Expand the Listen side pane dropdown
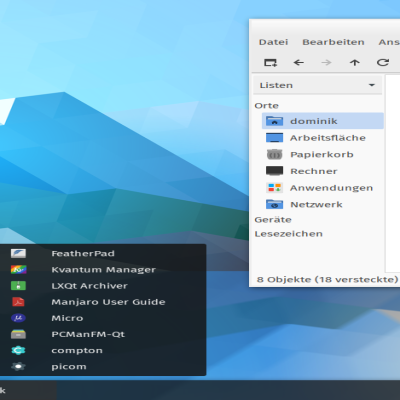The image size is (400, 400). click(318, 85)
